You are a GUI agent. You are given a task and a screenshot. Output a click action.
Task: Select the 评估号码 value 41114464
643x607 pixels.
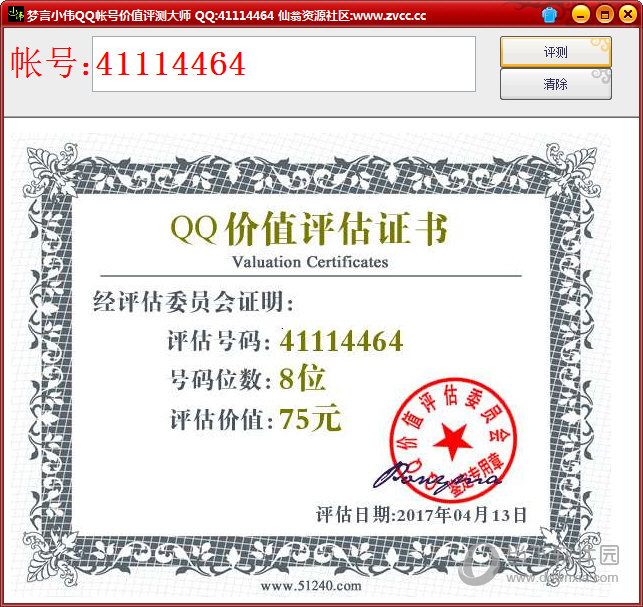341,341
